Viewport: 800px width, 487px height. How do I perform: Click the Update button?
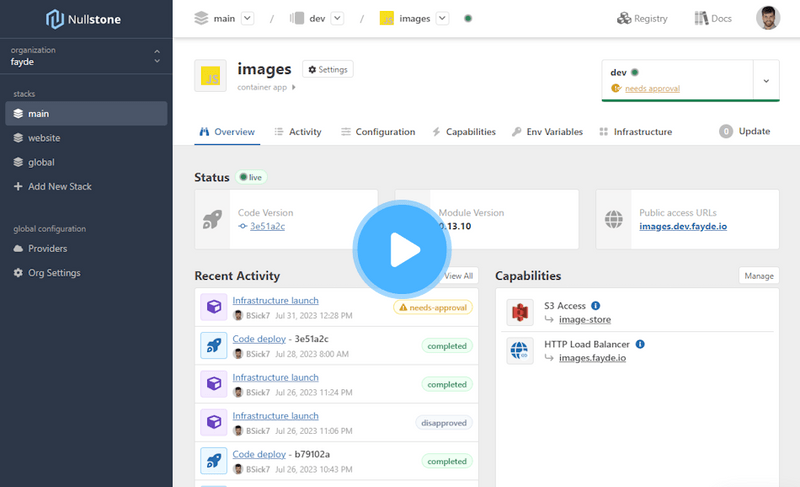click(745, 132)
